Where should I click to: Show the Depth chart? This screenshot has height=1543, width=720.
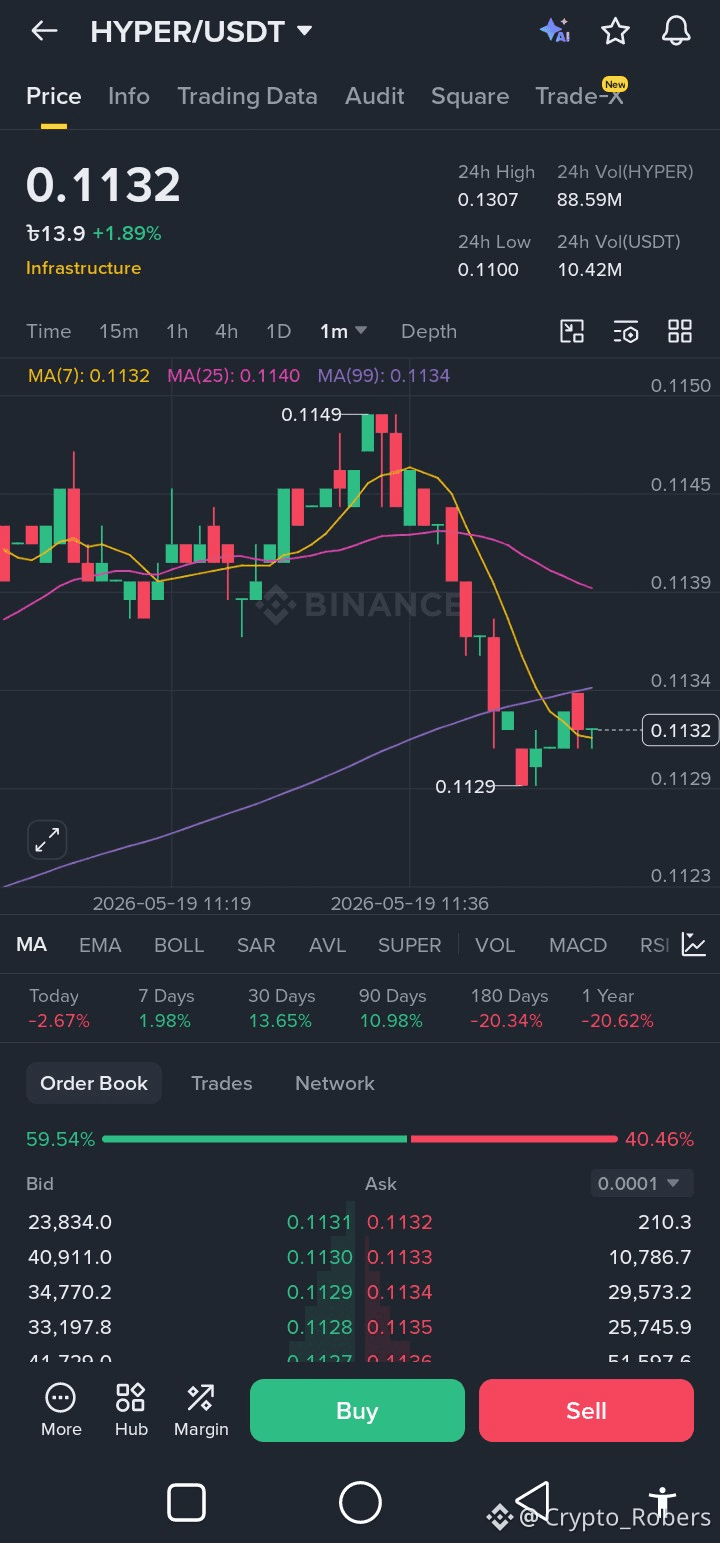coord(429,331)
